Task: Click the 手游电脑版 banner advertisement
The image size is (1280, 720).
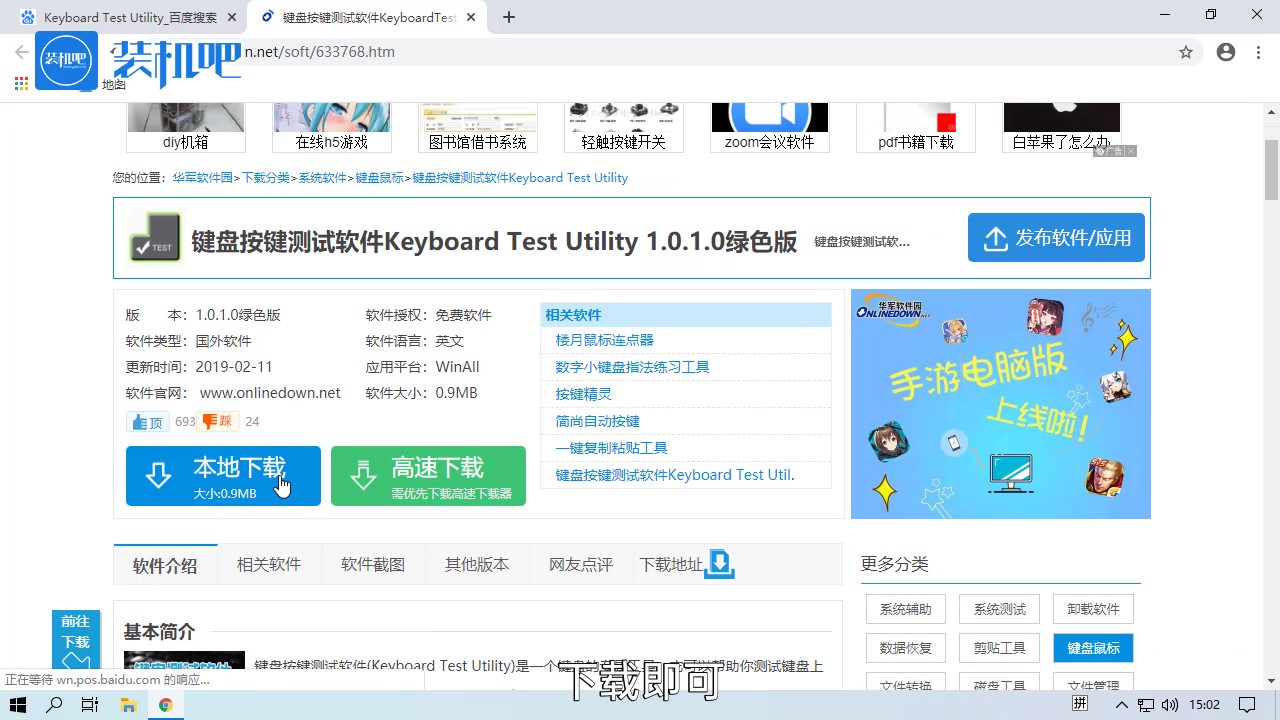Action: [x=1000, y=404]
